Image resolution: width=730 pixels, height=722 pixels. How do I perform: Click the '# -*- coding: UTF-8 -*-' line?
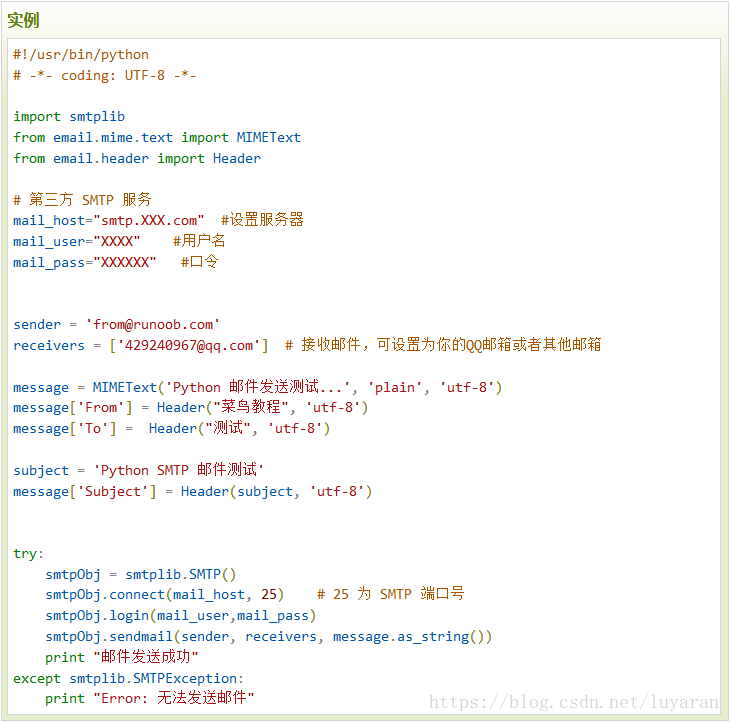[105, 75]
